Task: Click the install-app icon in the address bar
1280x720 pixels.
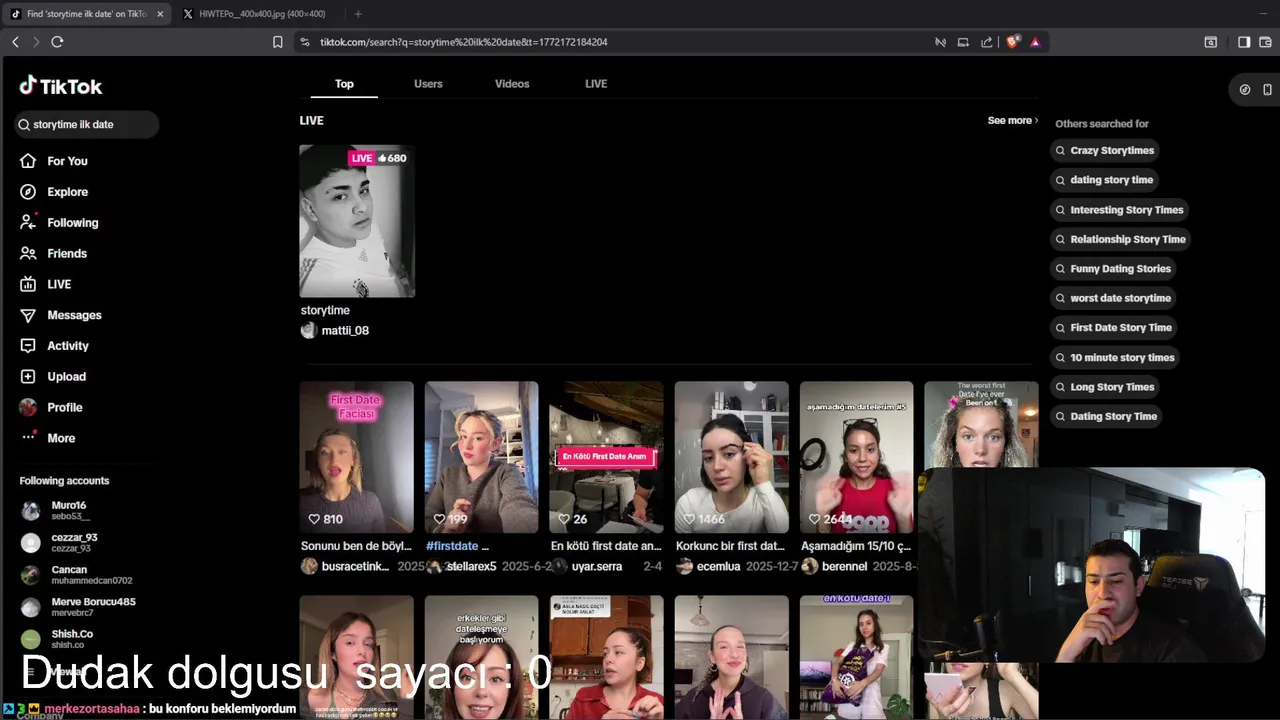Action: point(963,42)
